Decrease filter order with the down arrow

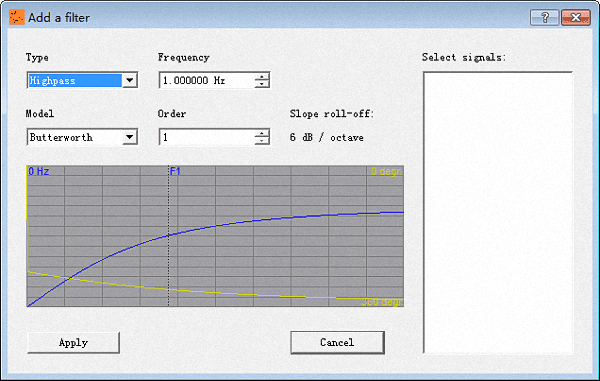point(262,140)
